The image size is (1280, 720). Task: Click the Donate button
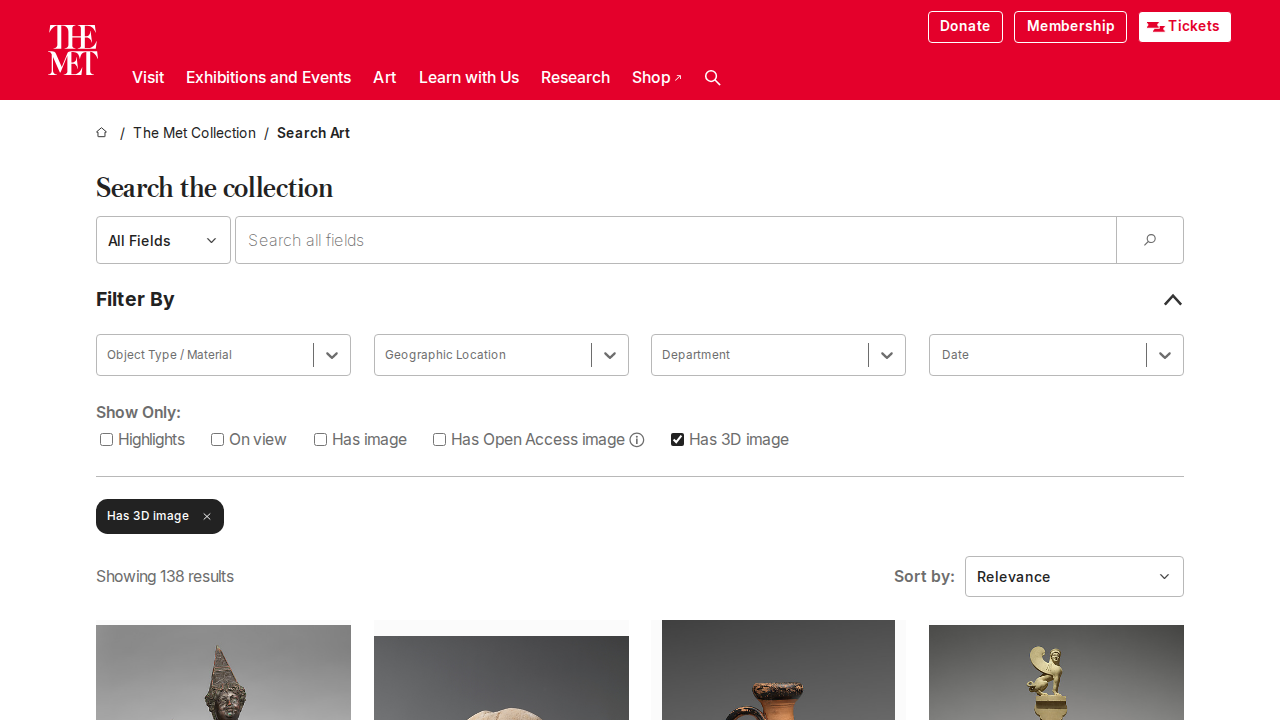point(964,26)
